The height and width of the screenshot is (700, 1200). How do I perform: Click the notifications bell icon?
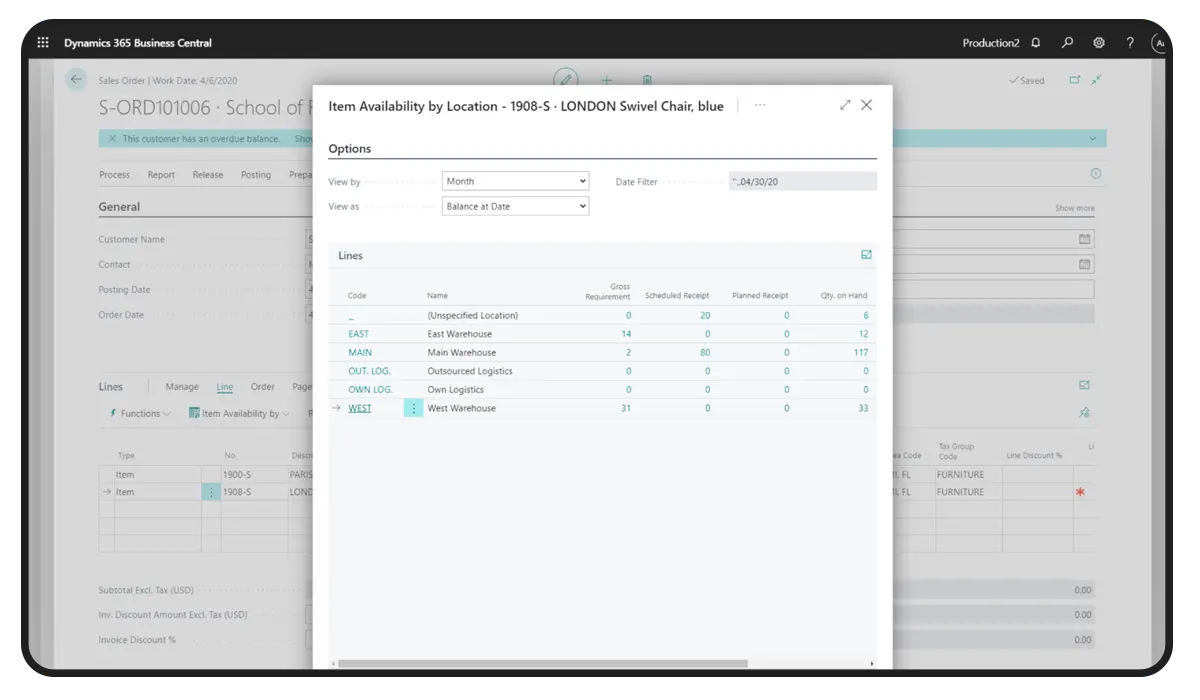[x=1036, y=43]
